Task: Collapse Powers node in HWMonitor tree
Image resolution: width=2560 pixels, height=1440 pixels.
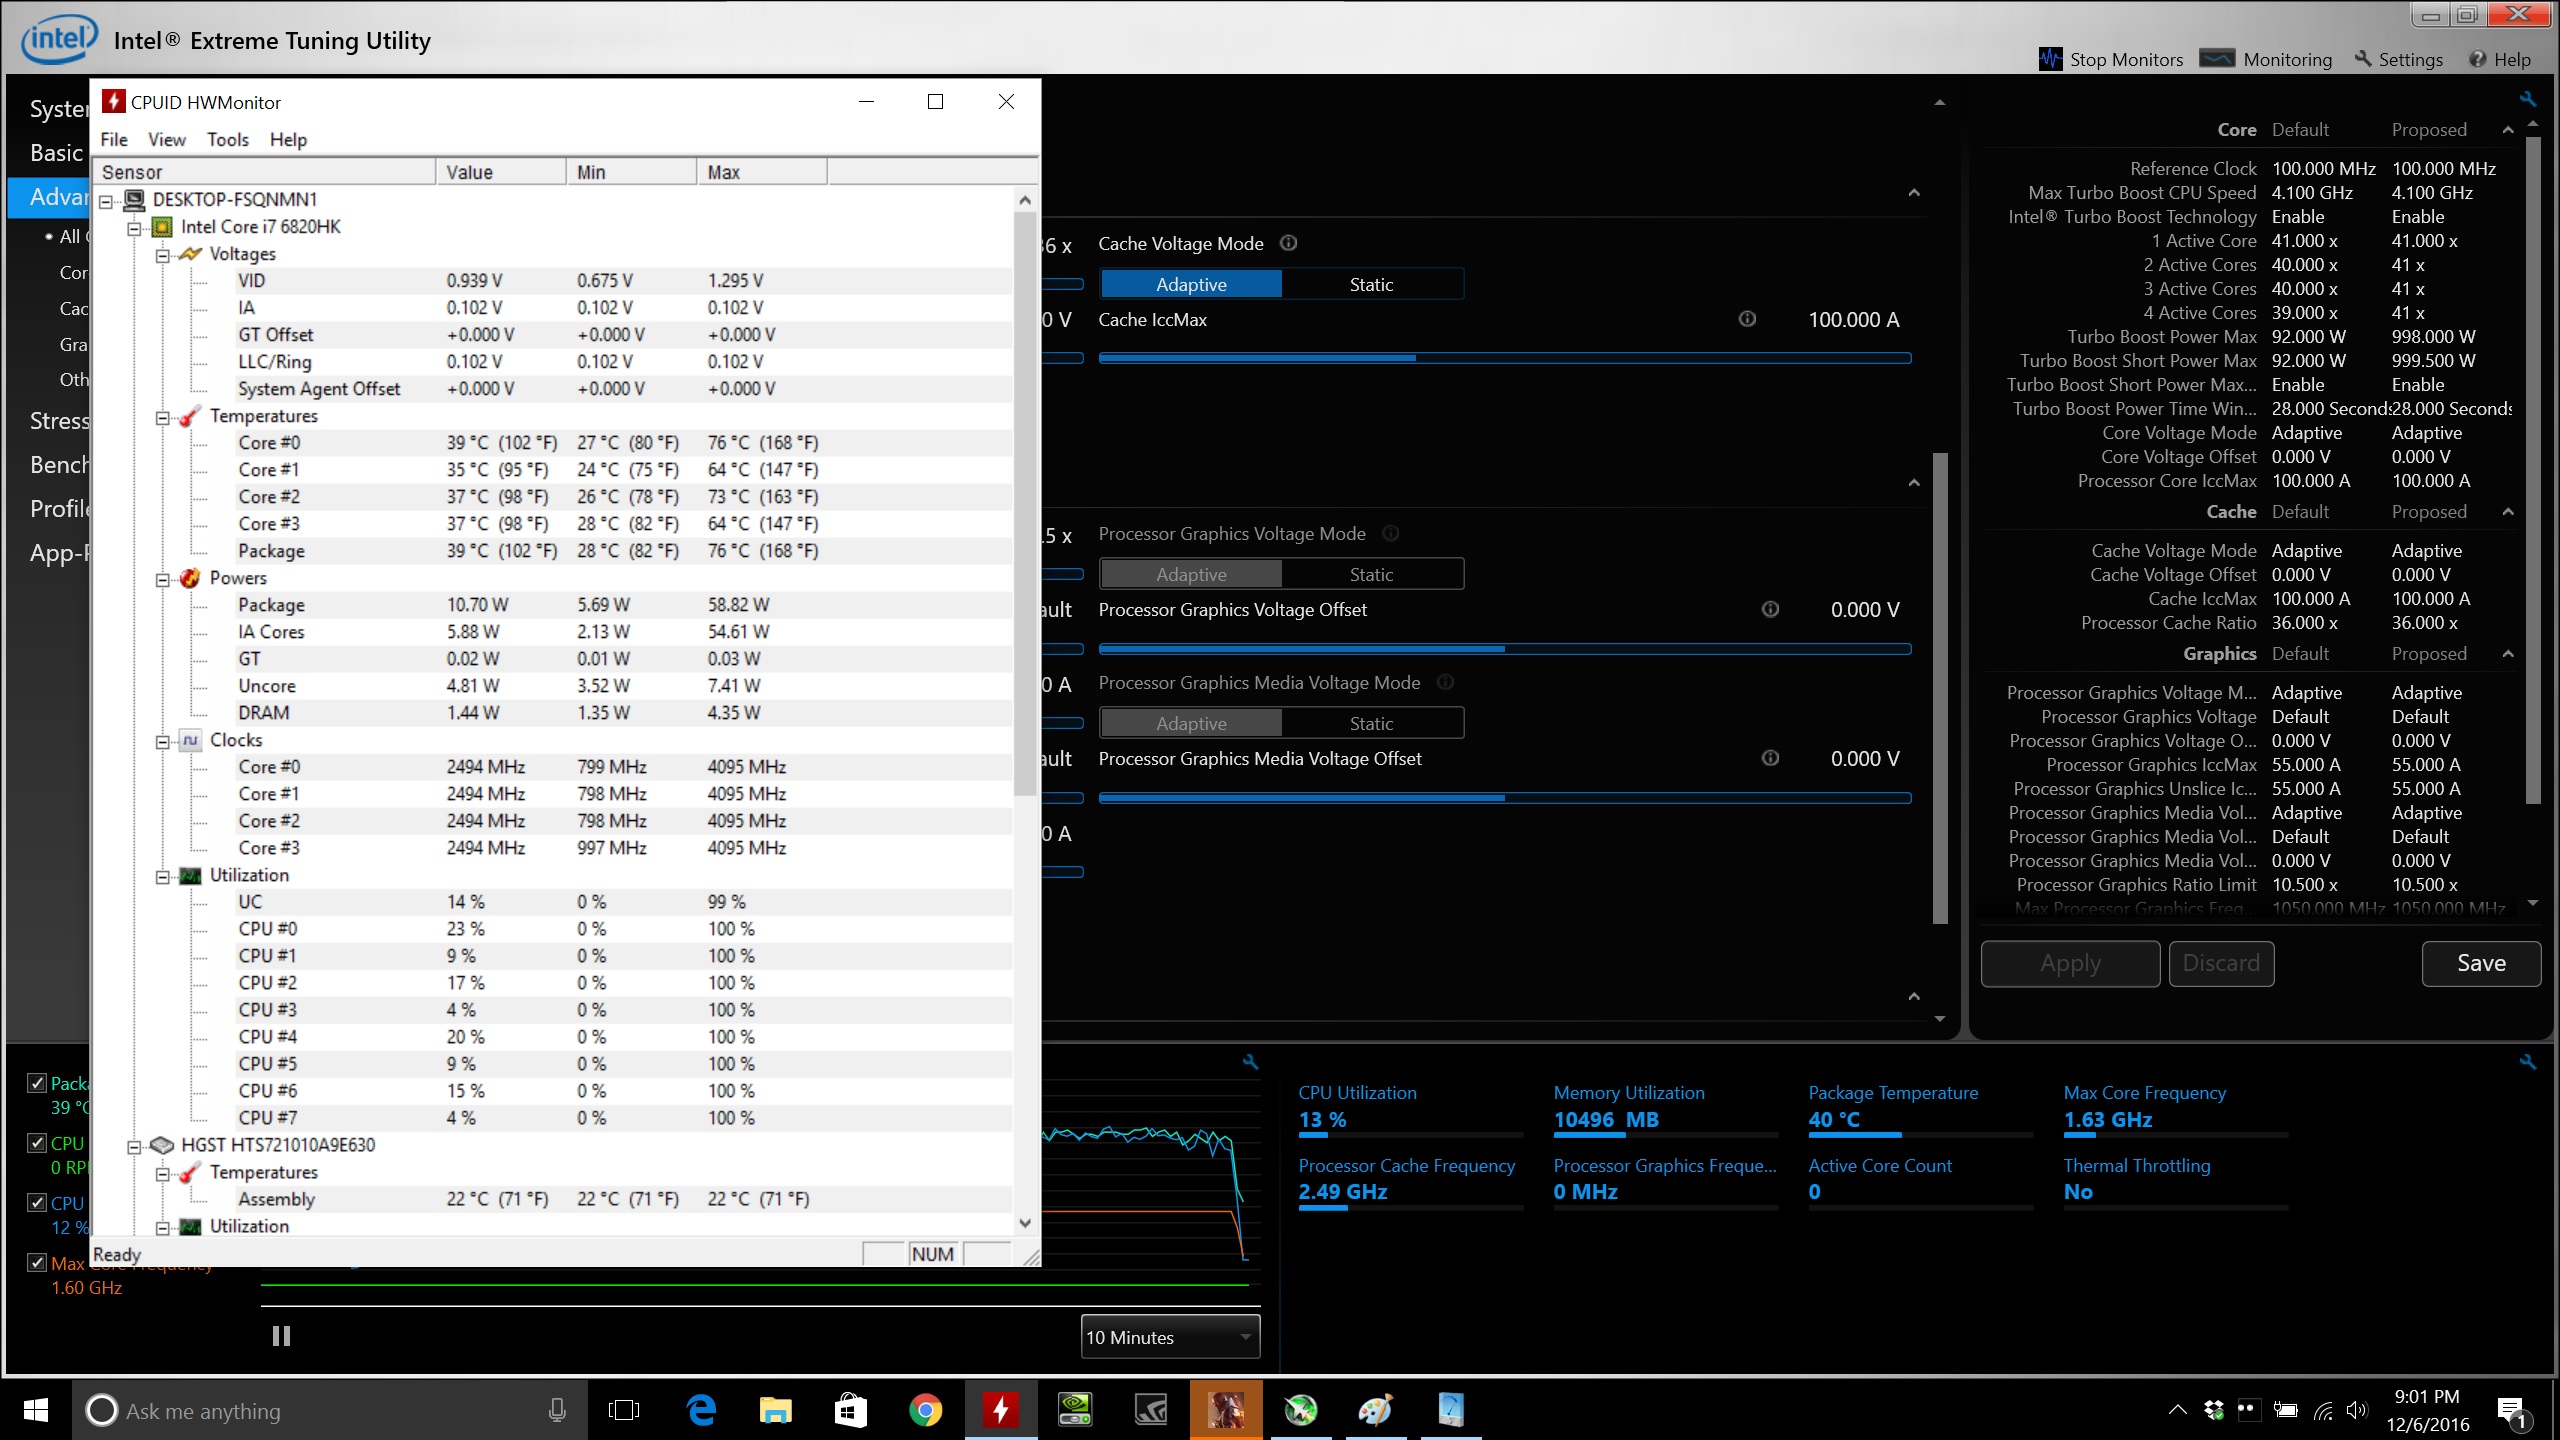Action: point(162,579)
